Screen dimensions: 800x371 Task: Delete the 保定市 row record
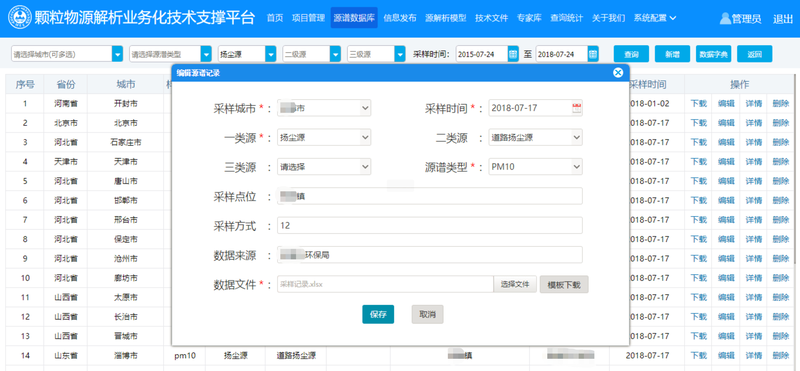[x=781, y=239]
